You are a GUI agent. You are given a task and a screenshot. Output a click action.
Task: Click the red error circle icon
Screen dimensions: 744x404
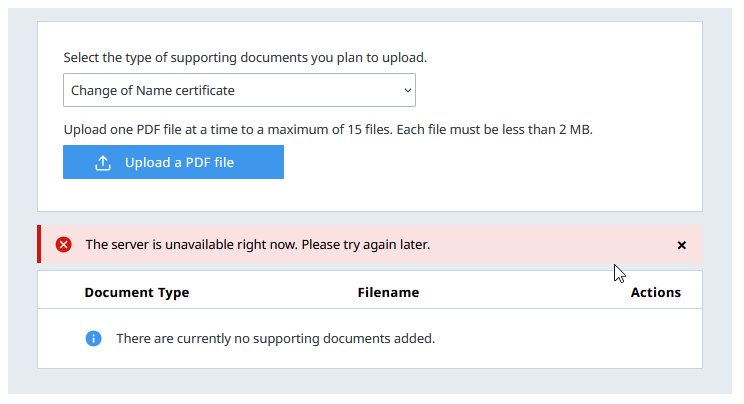pyautogui.click(x=64, y=245)
